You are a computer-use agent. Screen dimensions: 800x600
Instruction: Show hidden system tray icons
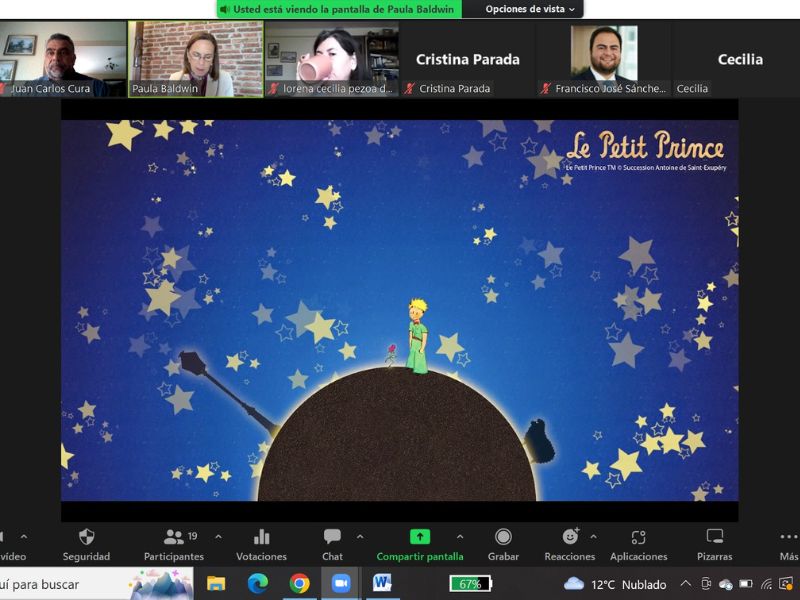click(x=686, y=584)
